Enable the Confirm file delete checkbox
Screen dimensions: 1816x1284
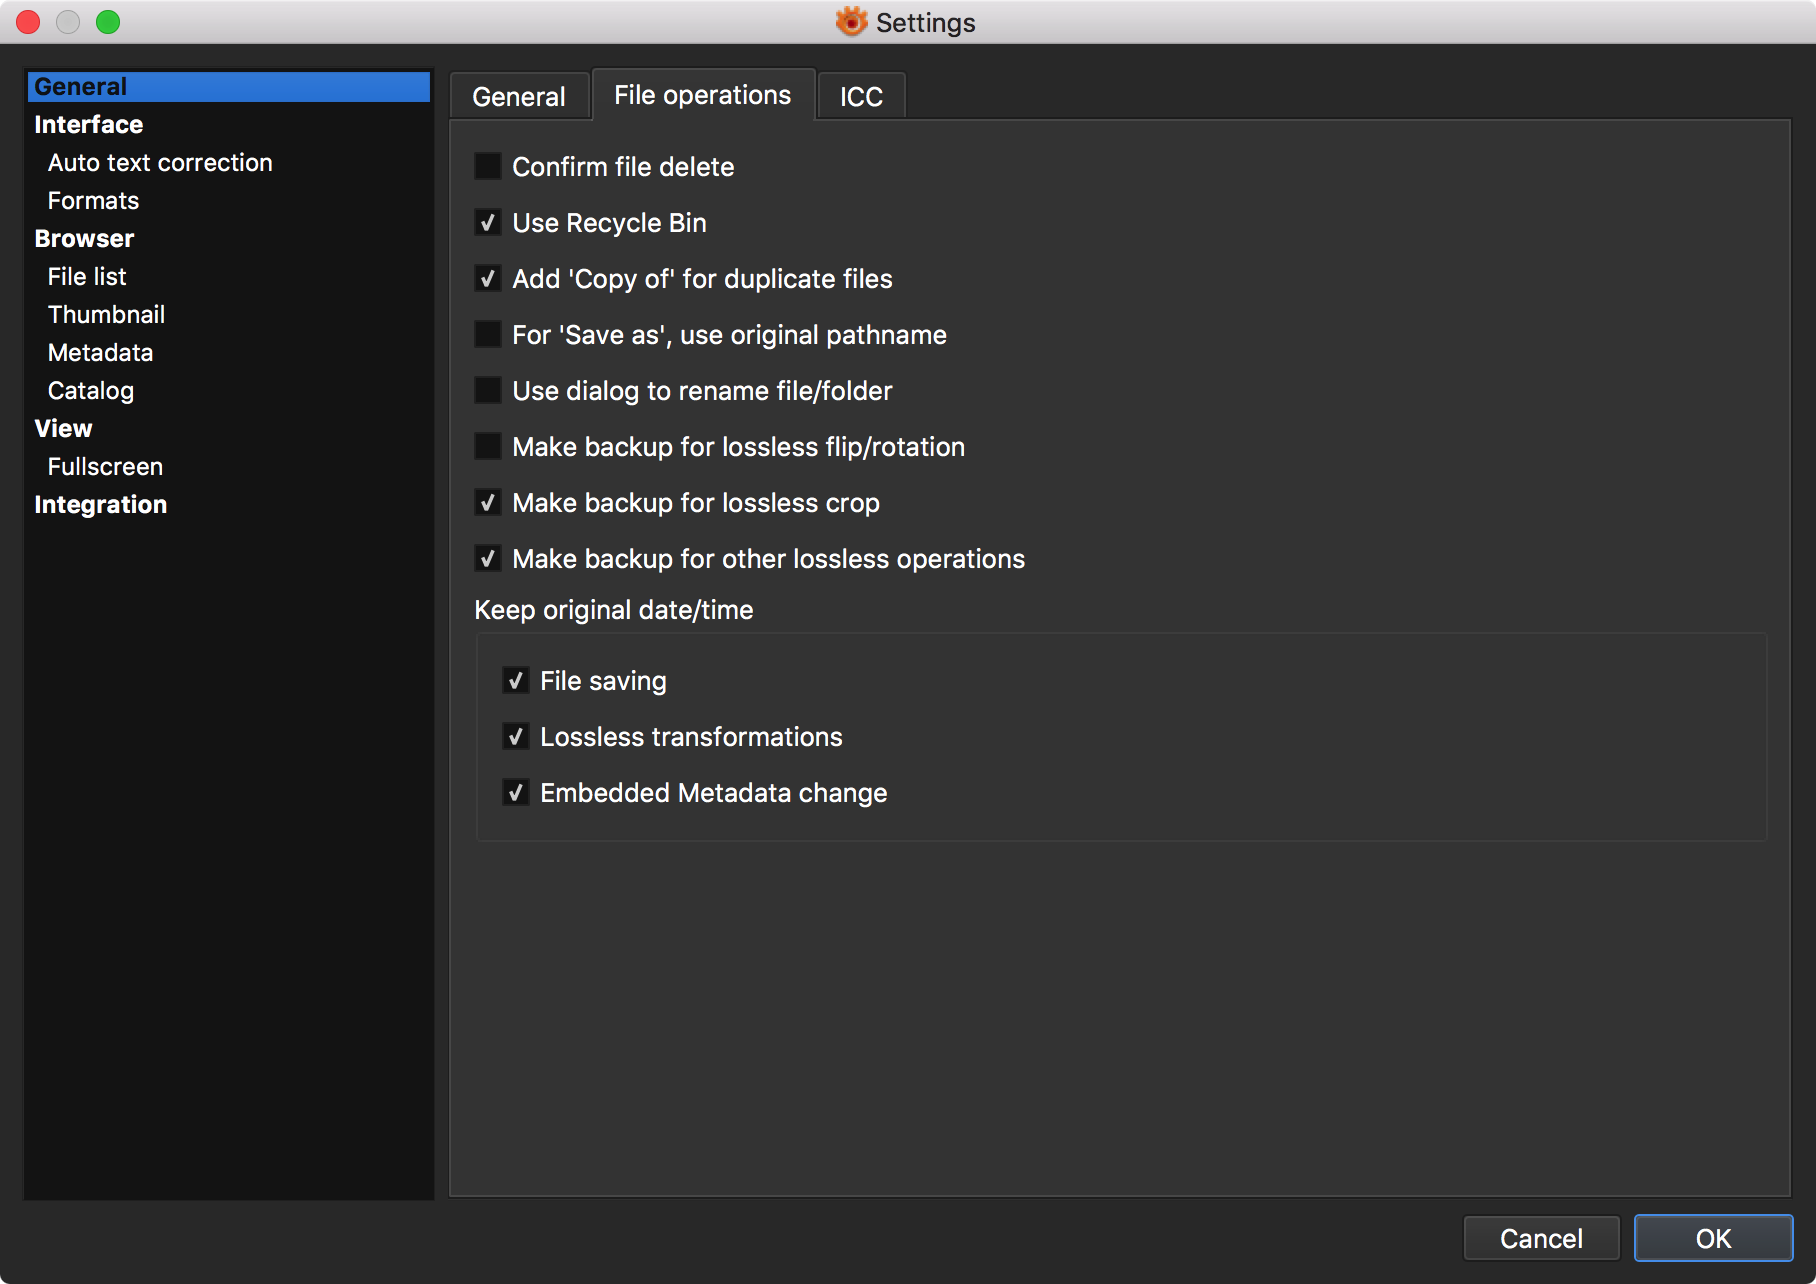(x=488, y=167)
